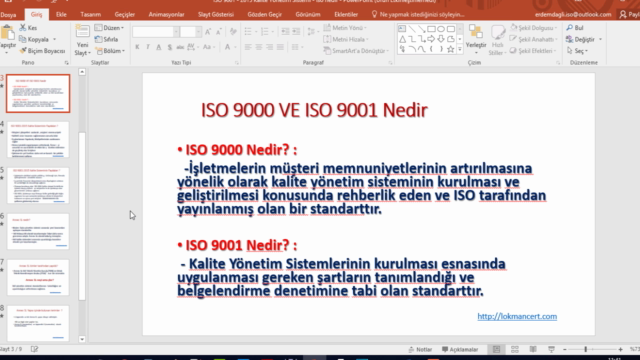Viewport: 640px width, 360px height.
Task: Click the Kopyala copy icon
Action: 23,39
